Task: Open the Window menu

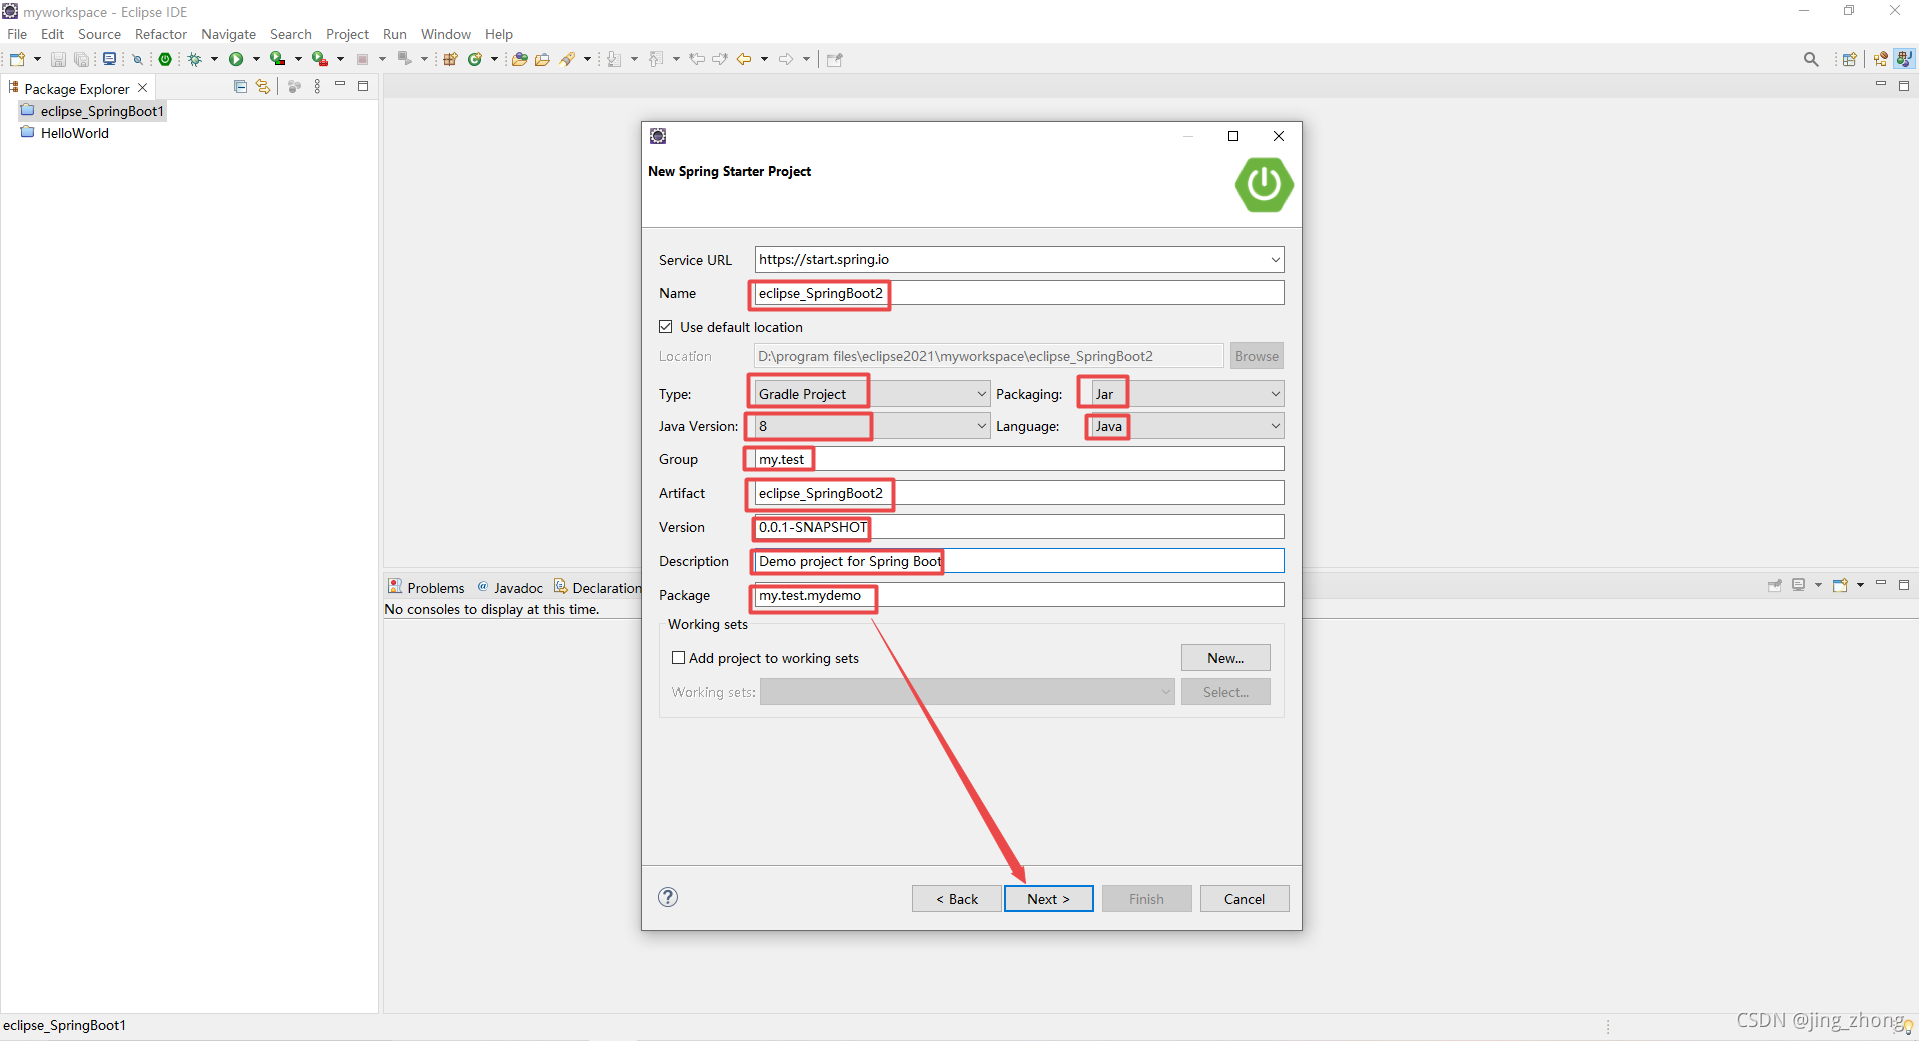Action: 445,34
